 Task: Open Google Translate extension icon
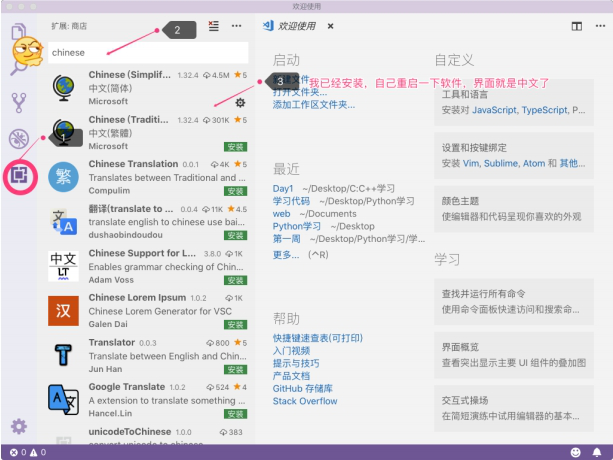(63, 400)
